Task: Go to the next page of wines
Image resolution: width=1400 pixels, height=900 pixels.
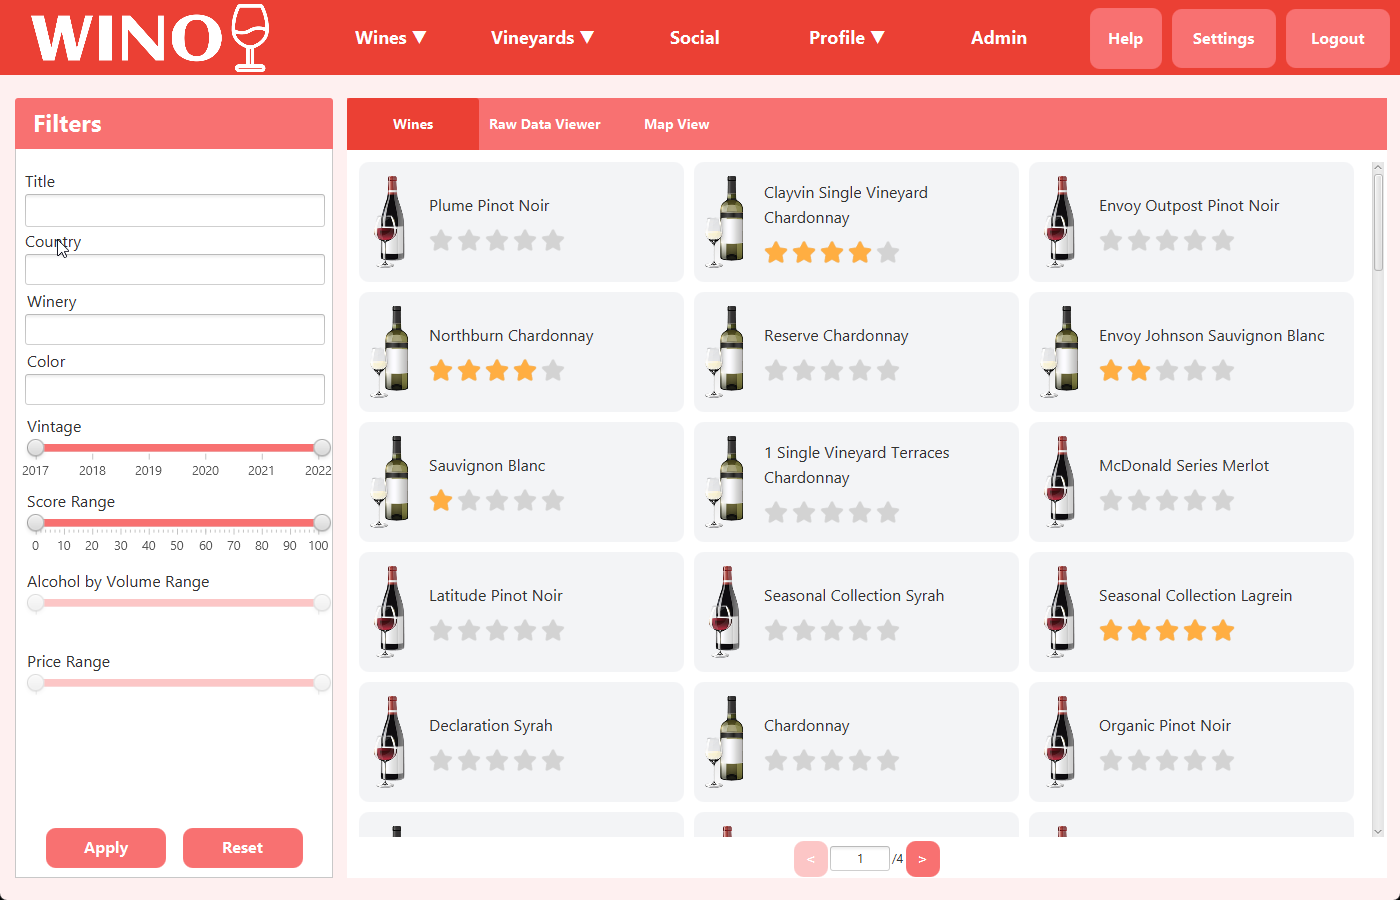Action: pyautogui.click(x=922, y=859)
